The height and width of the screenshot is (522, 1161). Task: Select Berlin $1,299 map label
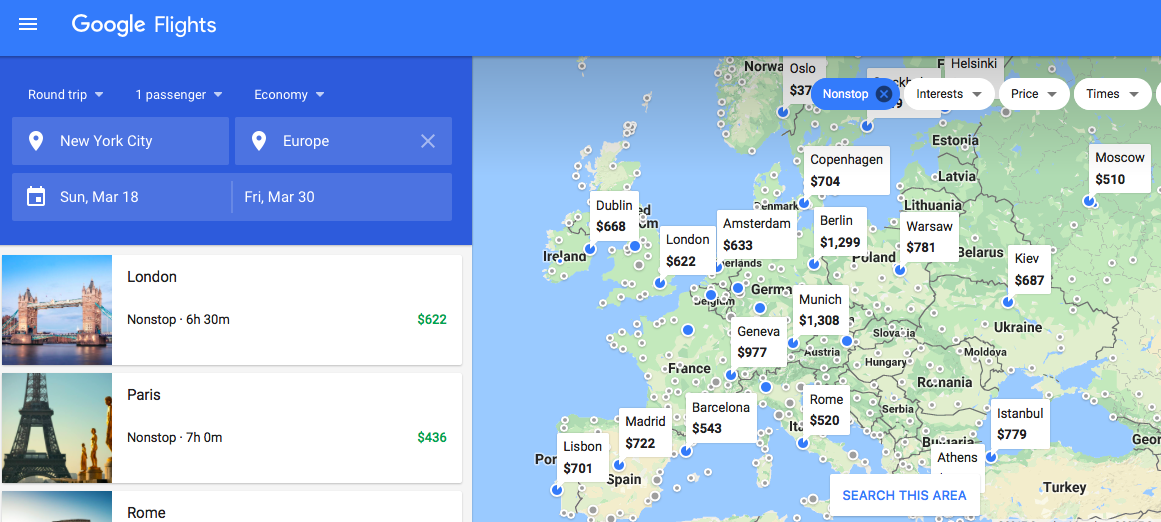pos(840,231)
